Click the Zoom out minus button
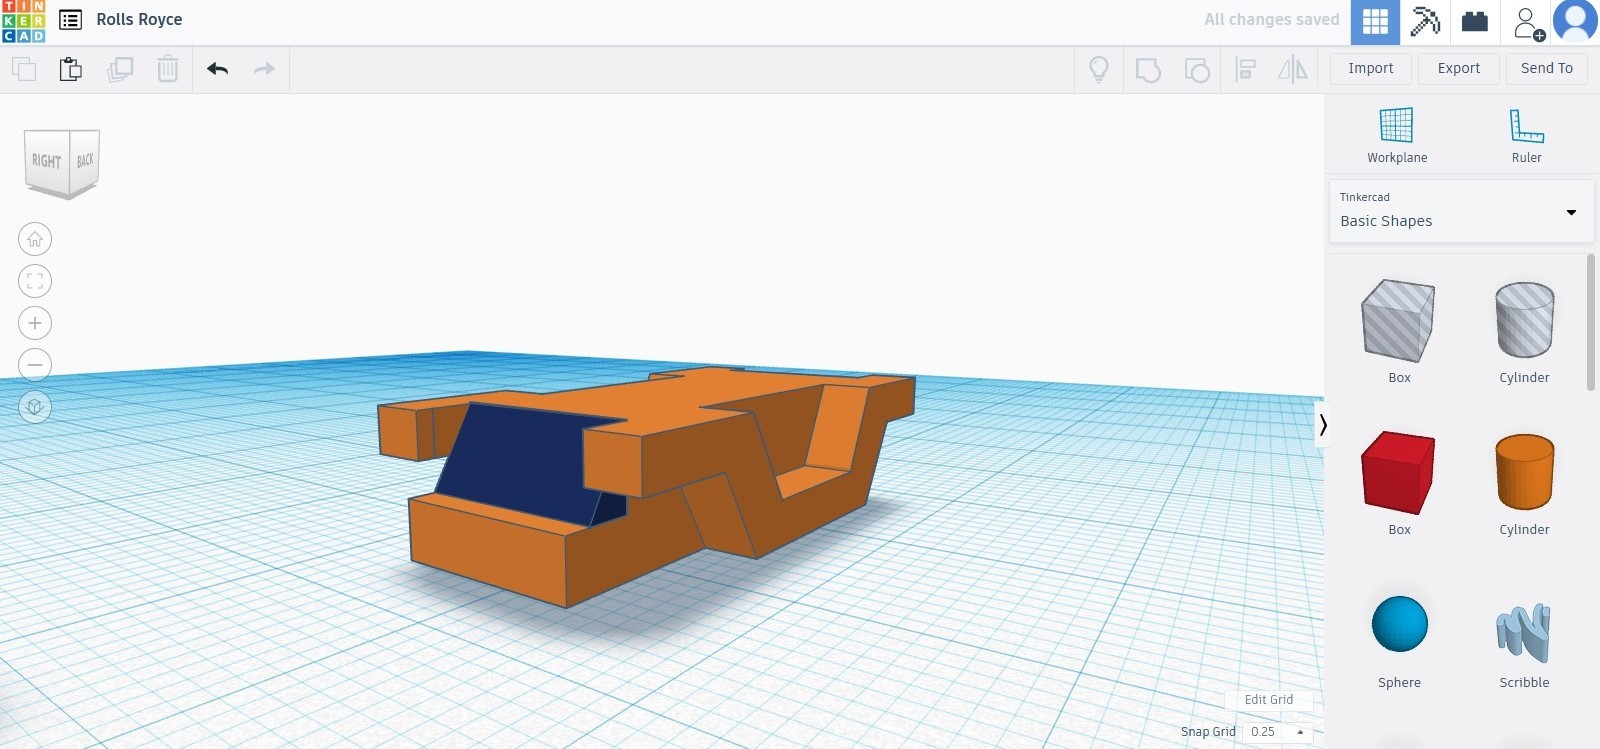The width and height of the screenshot is (1600, 749). coord(35,365)
